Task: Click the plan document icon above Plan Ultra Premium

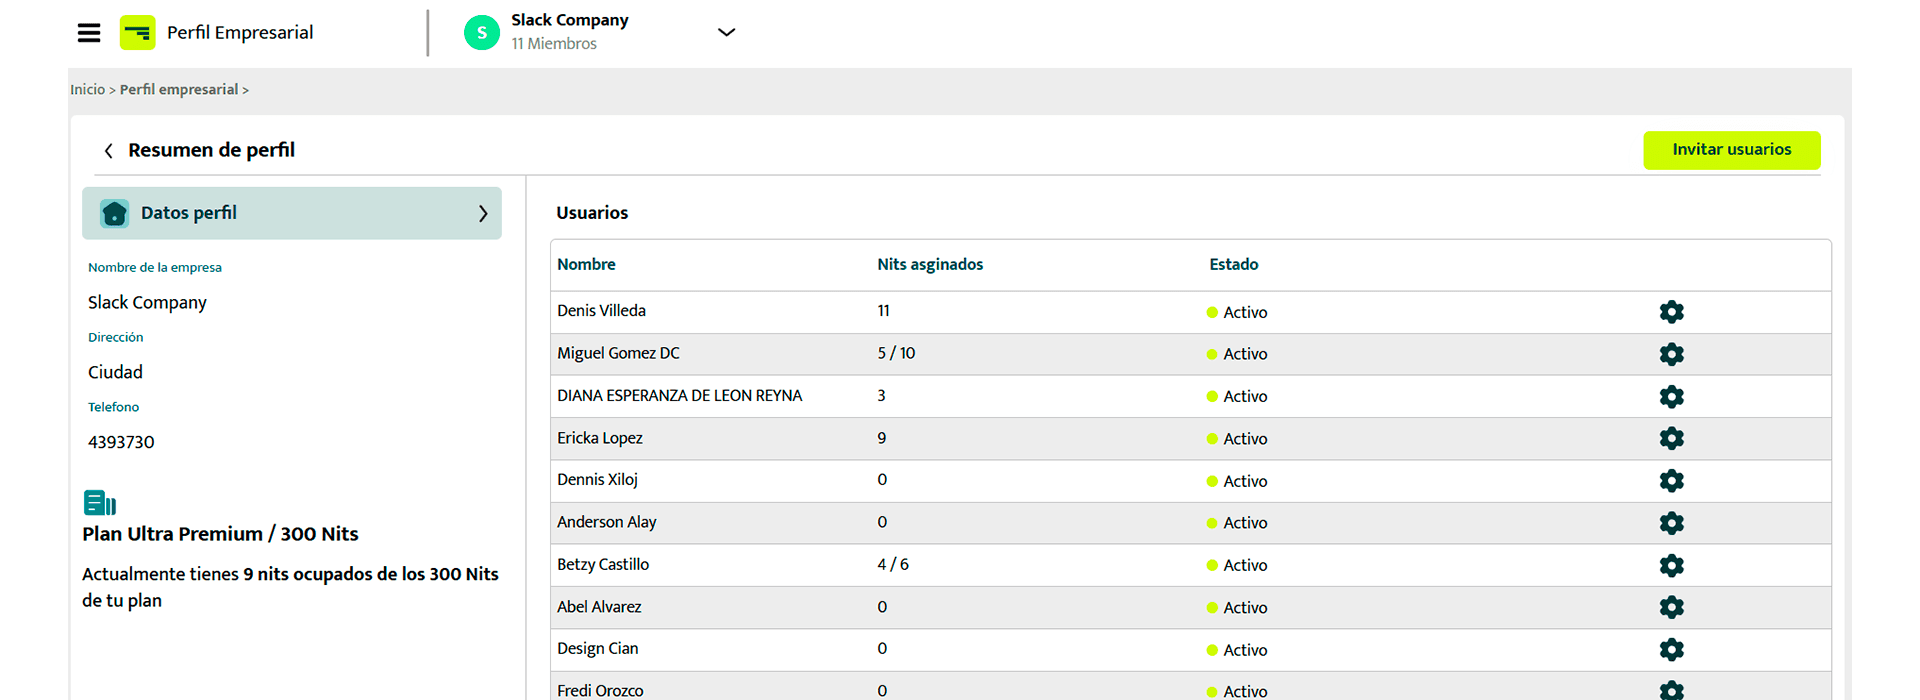Action: pos(100,503)
